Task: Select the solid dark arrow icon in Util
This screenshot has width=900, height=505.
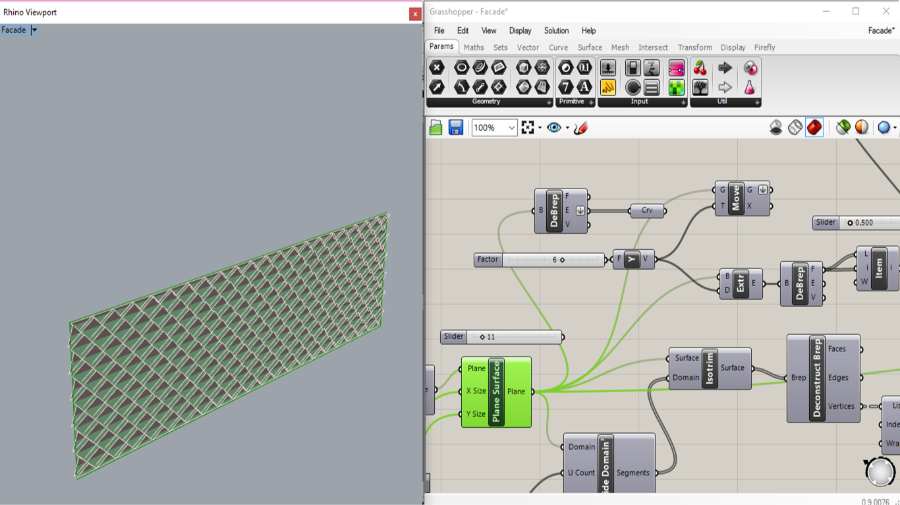Action: click(725, 68)
